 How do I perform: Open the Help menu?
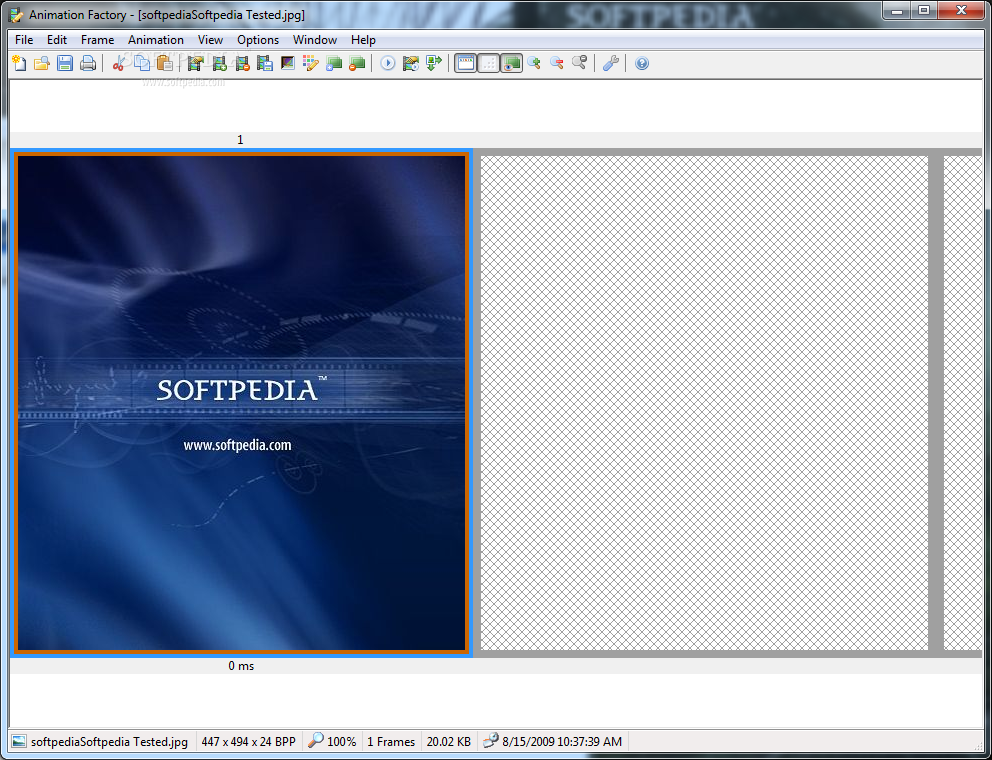click(x=363, y=40)
